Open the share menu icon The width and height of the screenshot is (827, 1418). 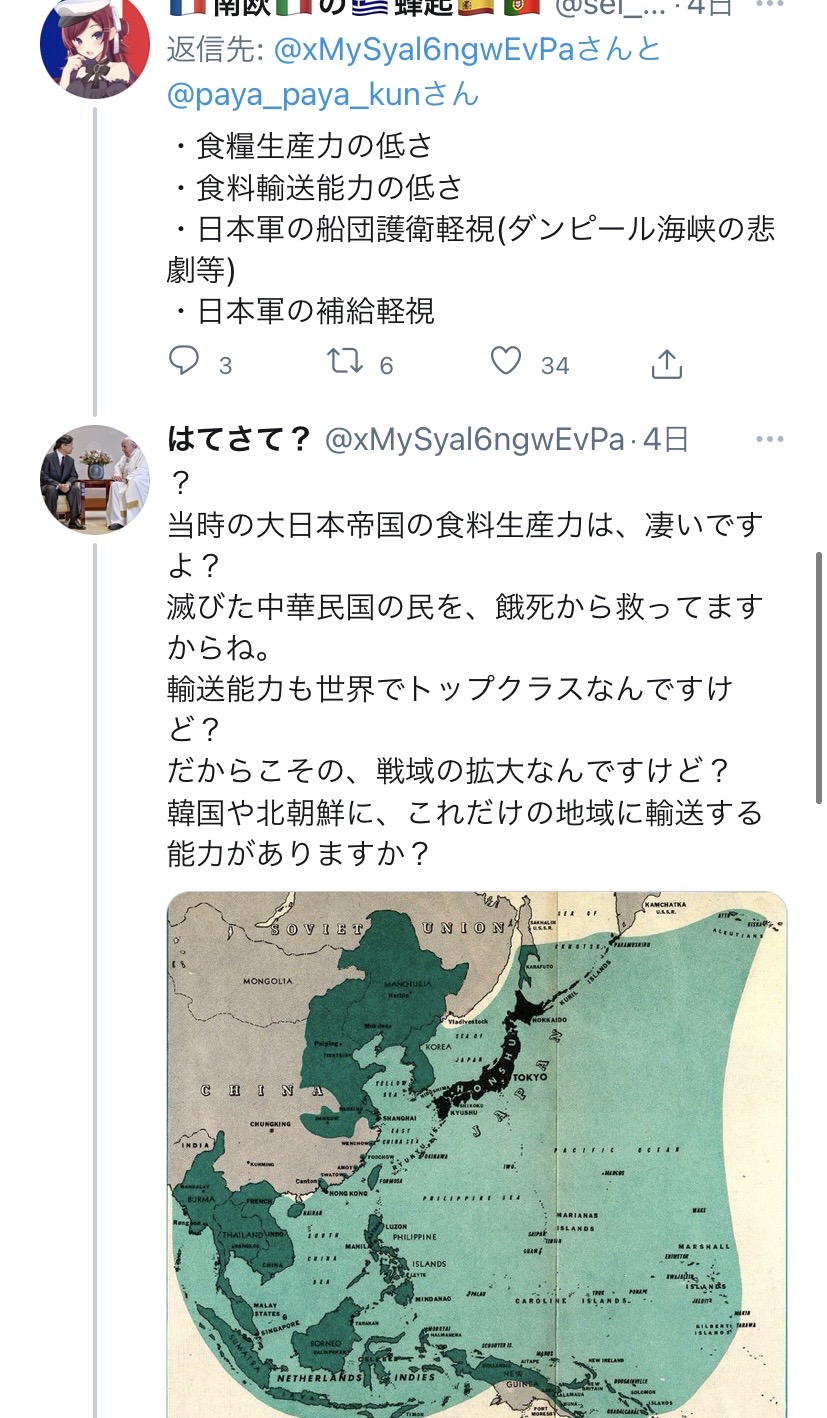666,363
